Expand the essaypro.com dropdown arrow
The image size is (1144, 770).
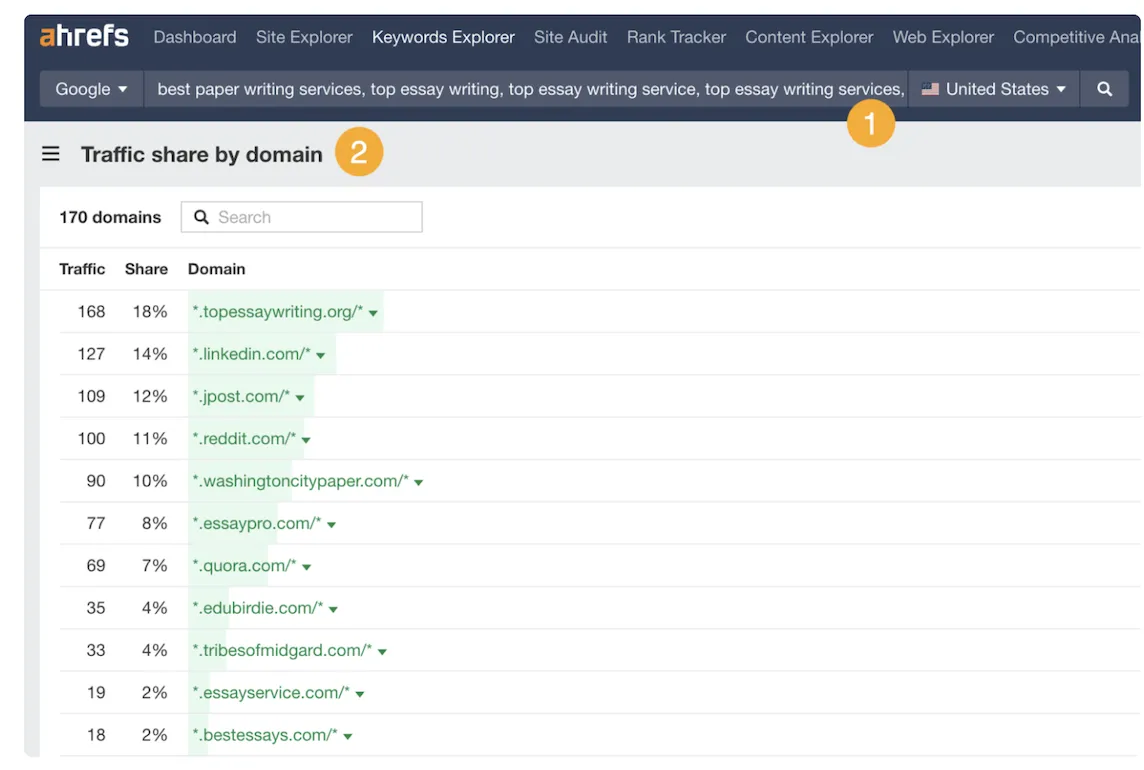coord(331,525)
